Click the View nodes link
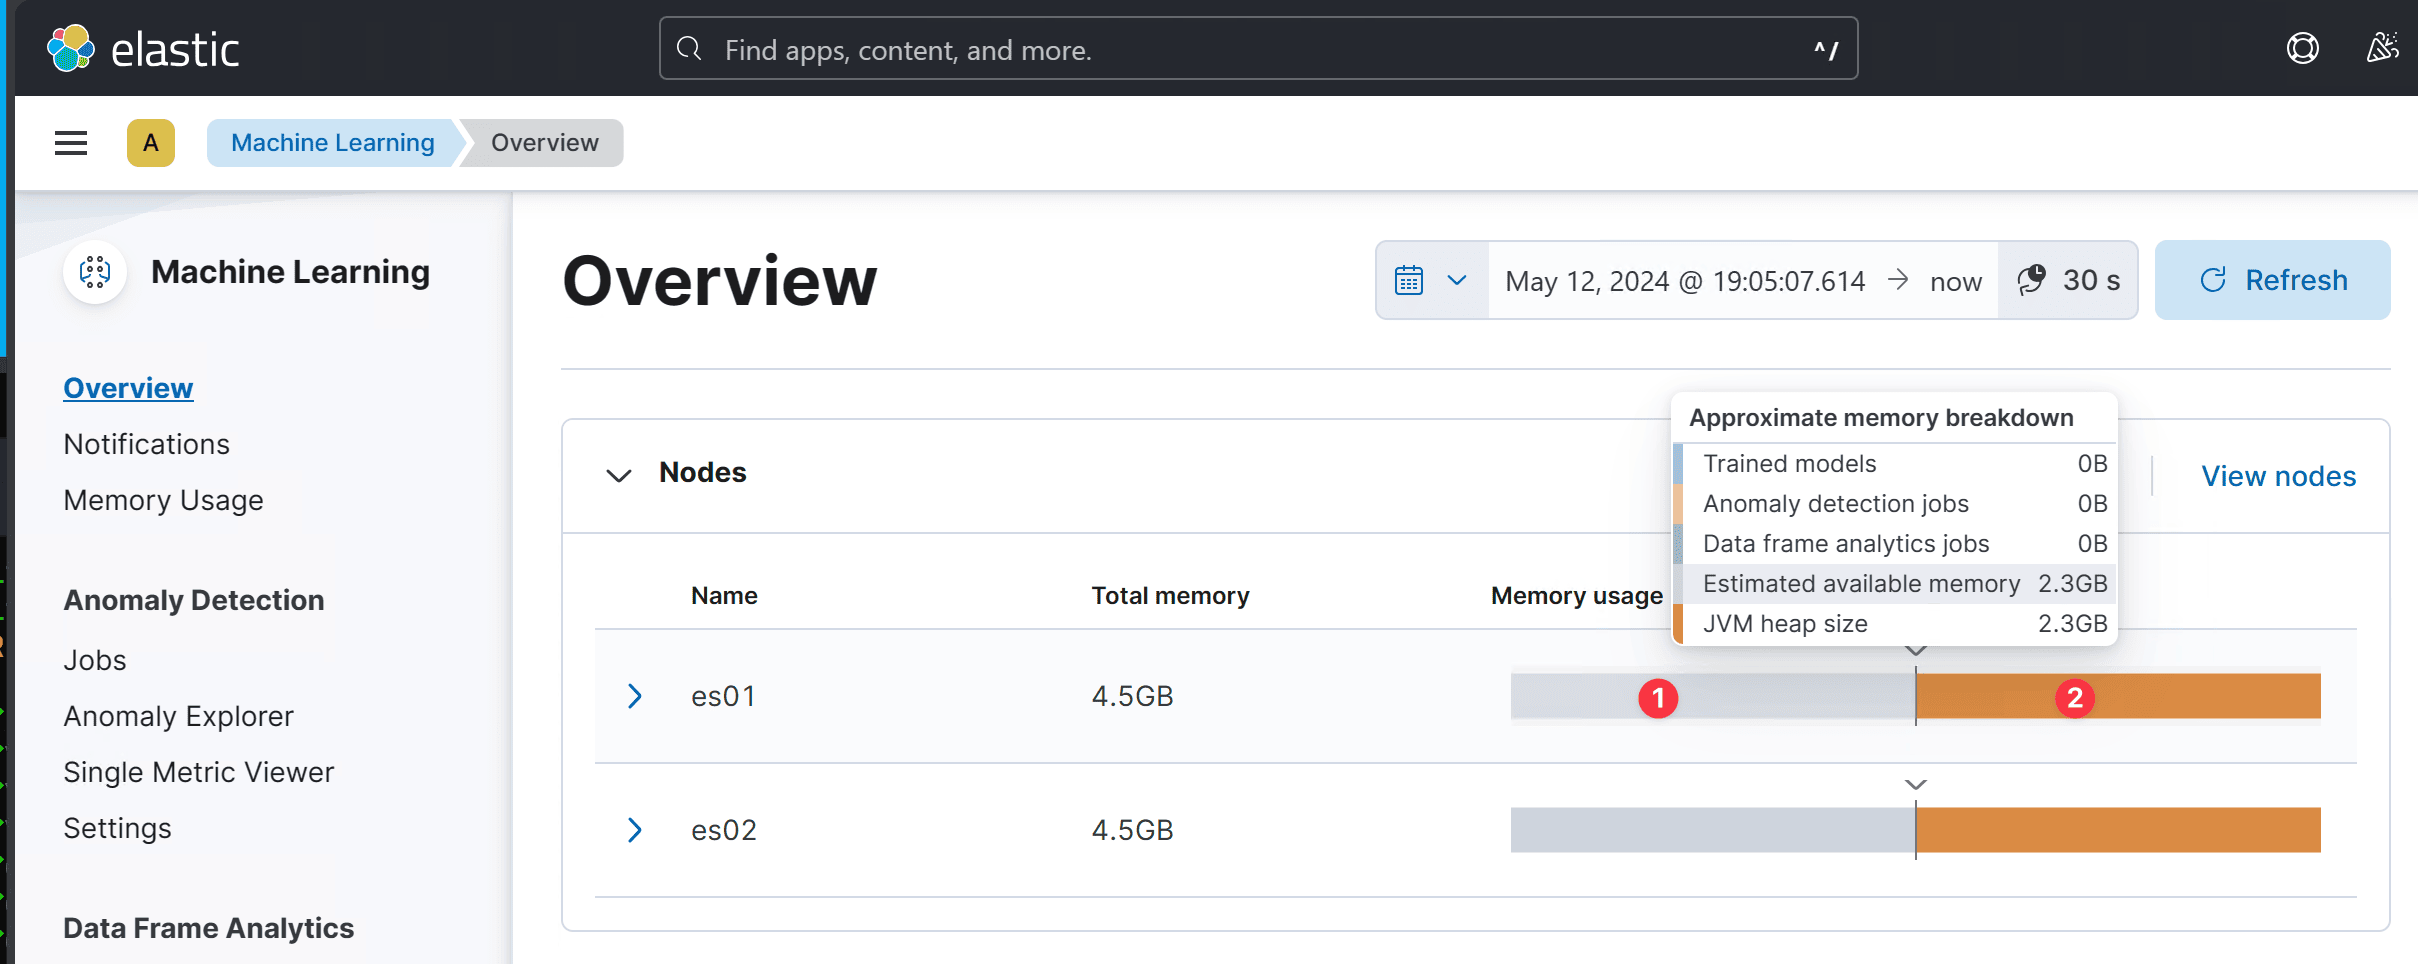The image size is (2418, 964). (x=2278, y=476)
